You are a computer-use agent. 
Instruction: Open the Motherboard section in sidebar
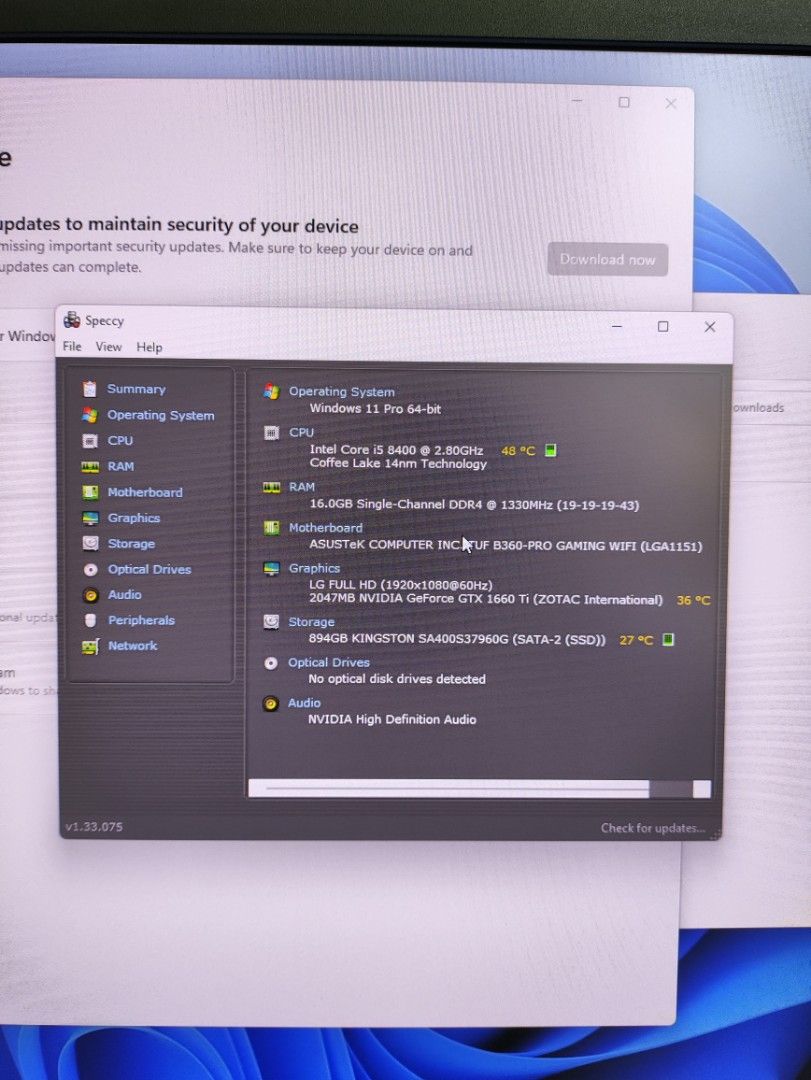tap(145, 492)
